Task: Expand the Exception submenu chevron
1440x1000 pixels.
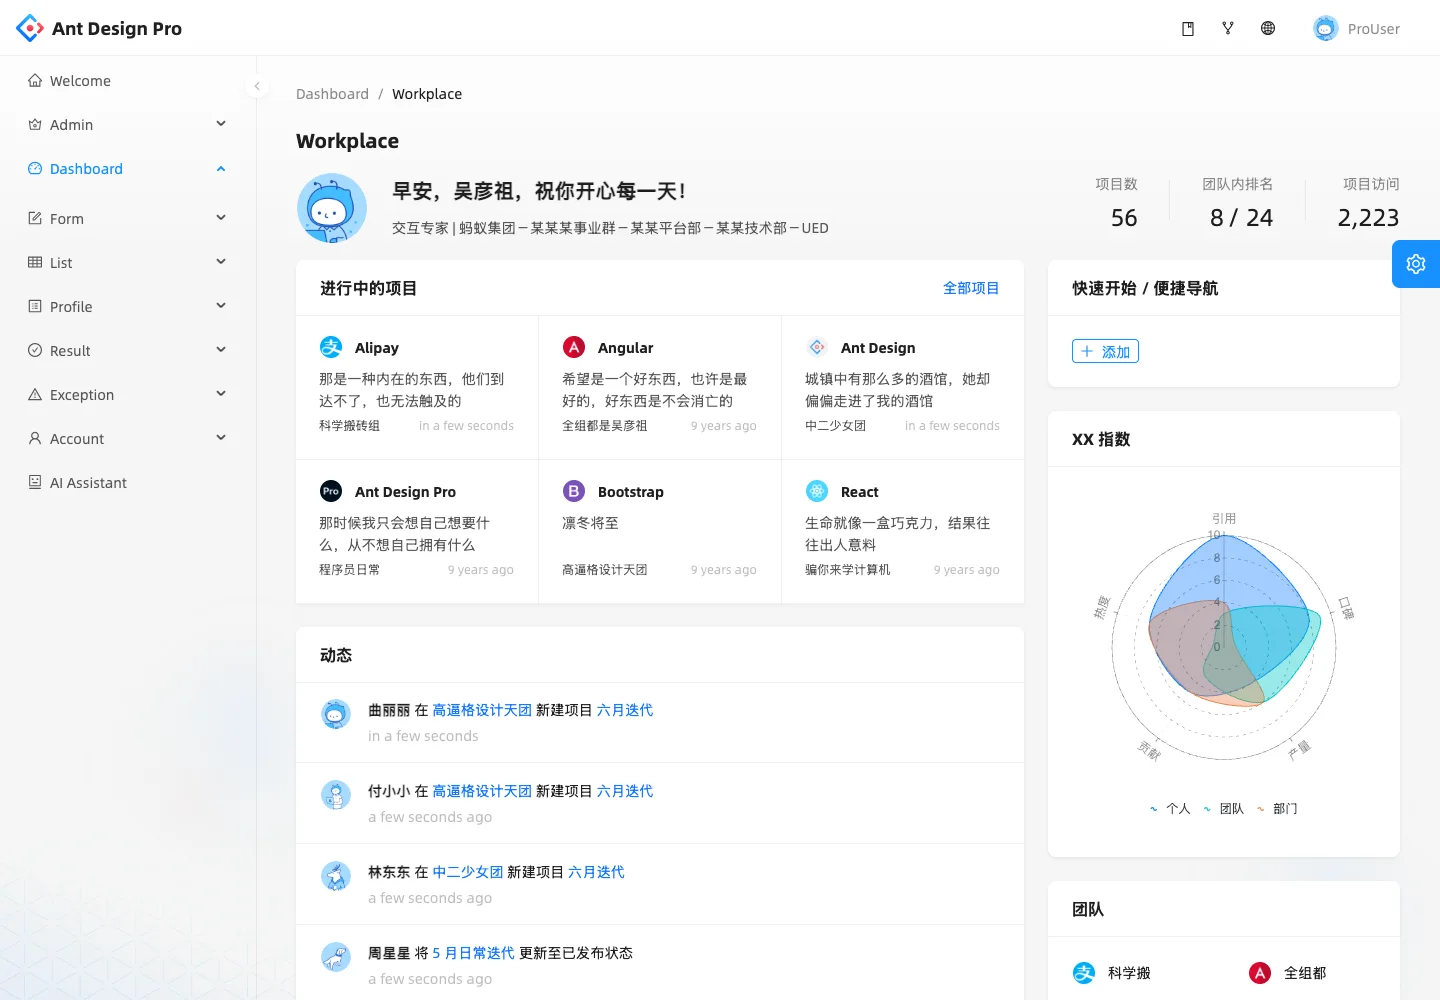Action: [221, 394]
